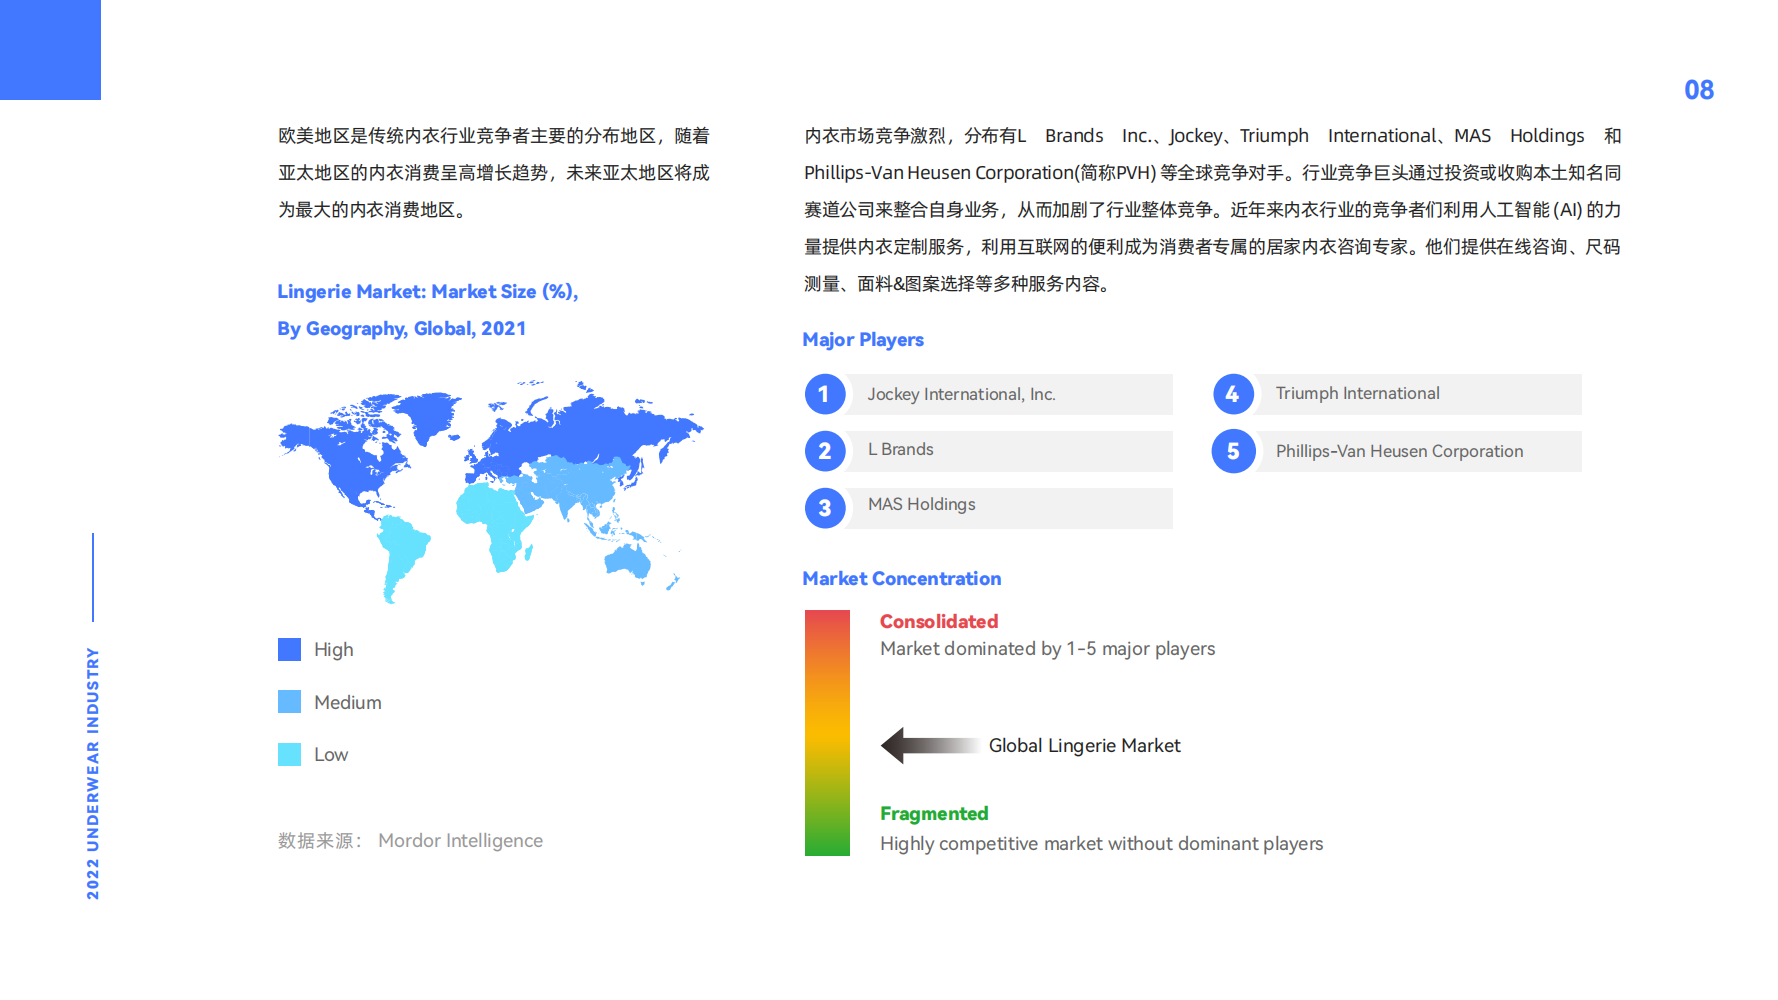Screen dimensions: 1778x1000
Task: Click the number 1 circle badge
Action: tap(825, 394)
